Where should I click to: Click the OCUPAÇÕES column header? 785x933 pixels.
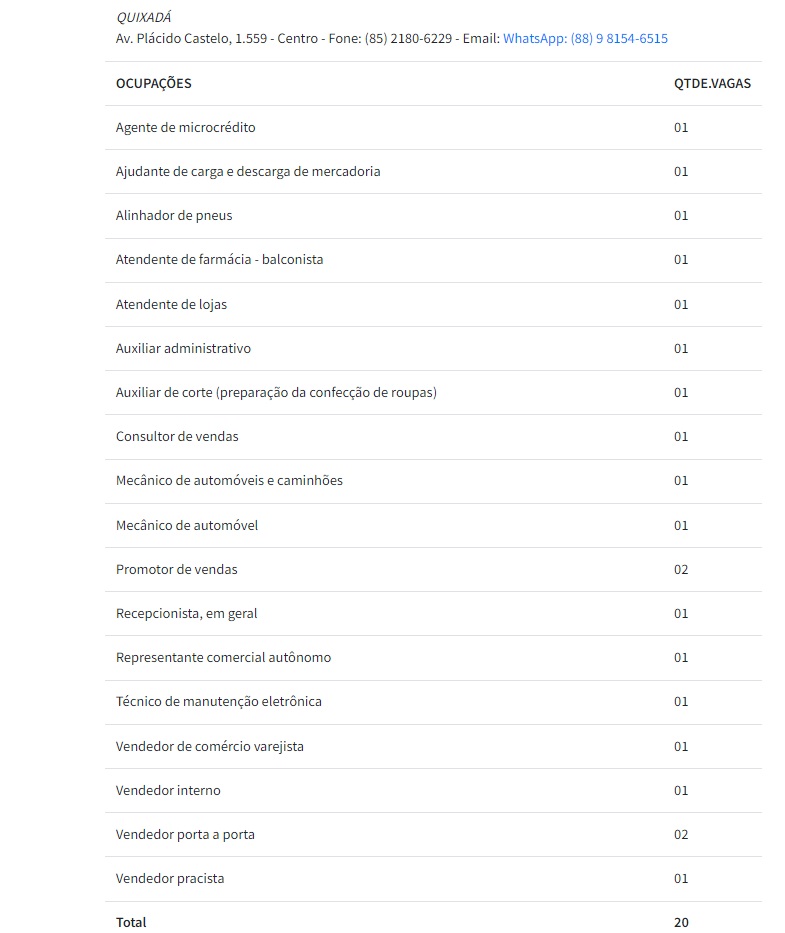(153, 83)
